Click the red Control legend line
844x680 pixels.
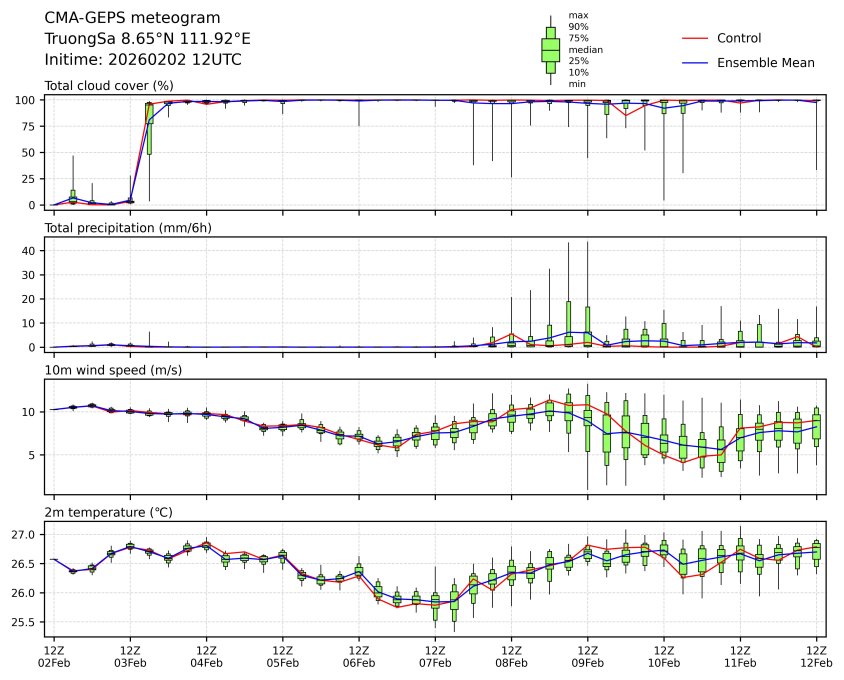point(694,38)
